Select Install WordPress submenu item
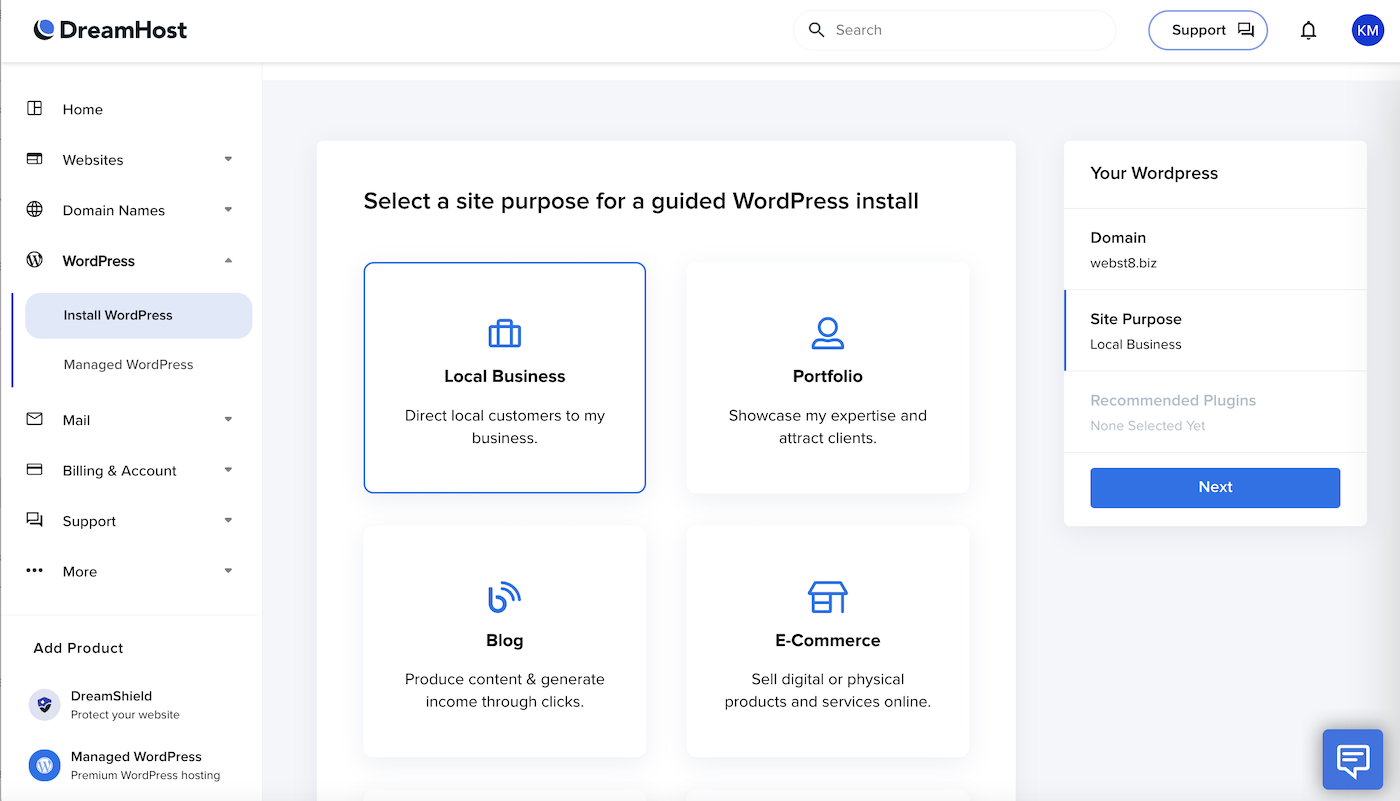Viewport: 1400px width, 801px height. 139,315
